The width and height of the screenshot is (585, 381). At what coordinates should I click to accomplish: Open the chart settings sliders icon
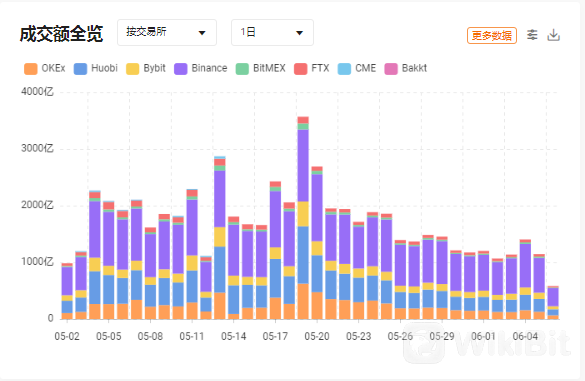point(532,35)
